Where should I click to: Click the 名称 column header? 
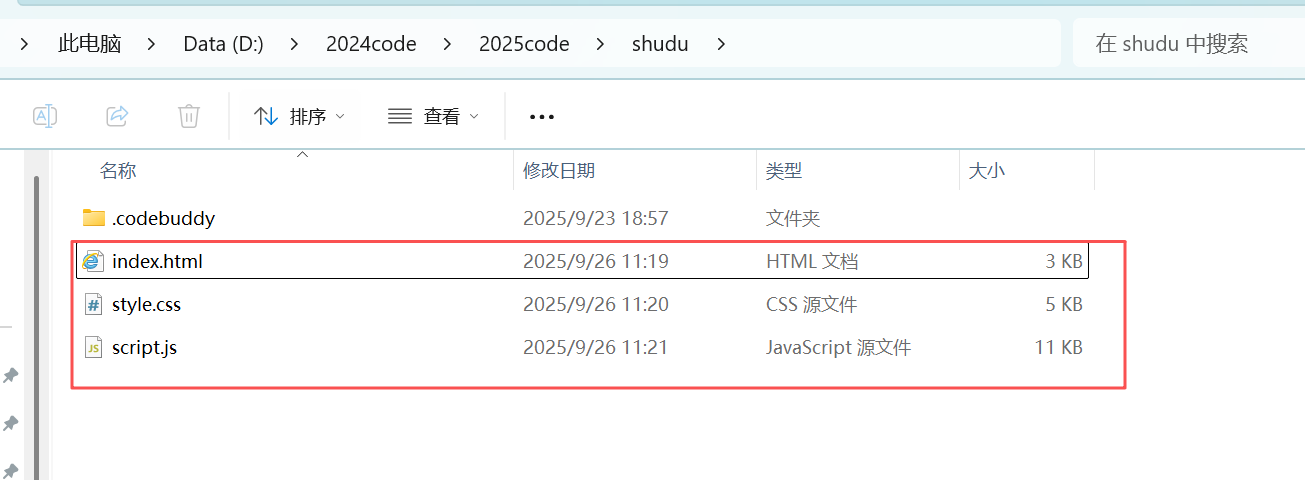click(118, 171)
